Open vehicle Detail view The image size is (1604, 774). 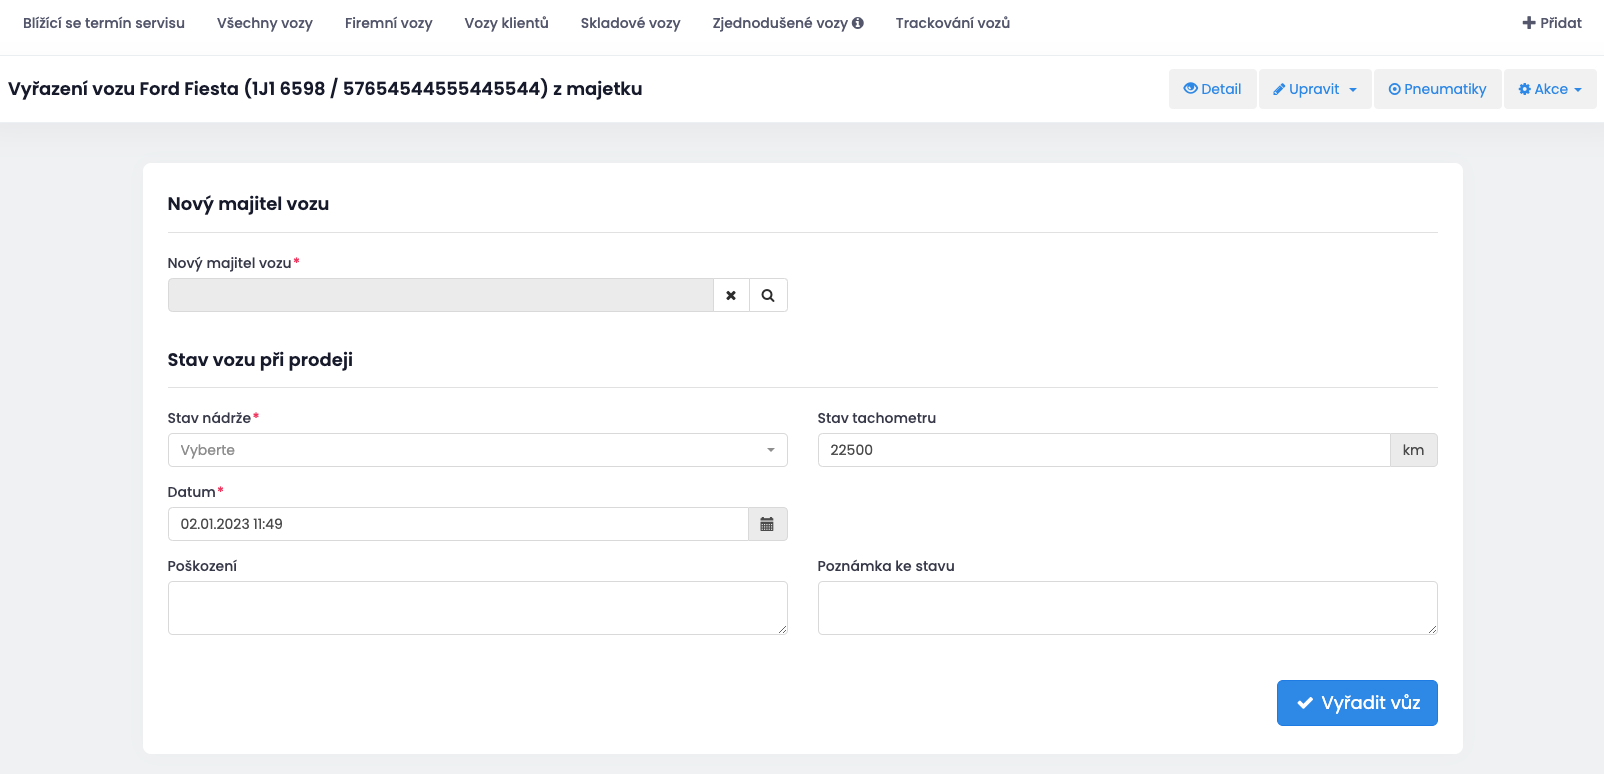1212,89
